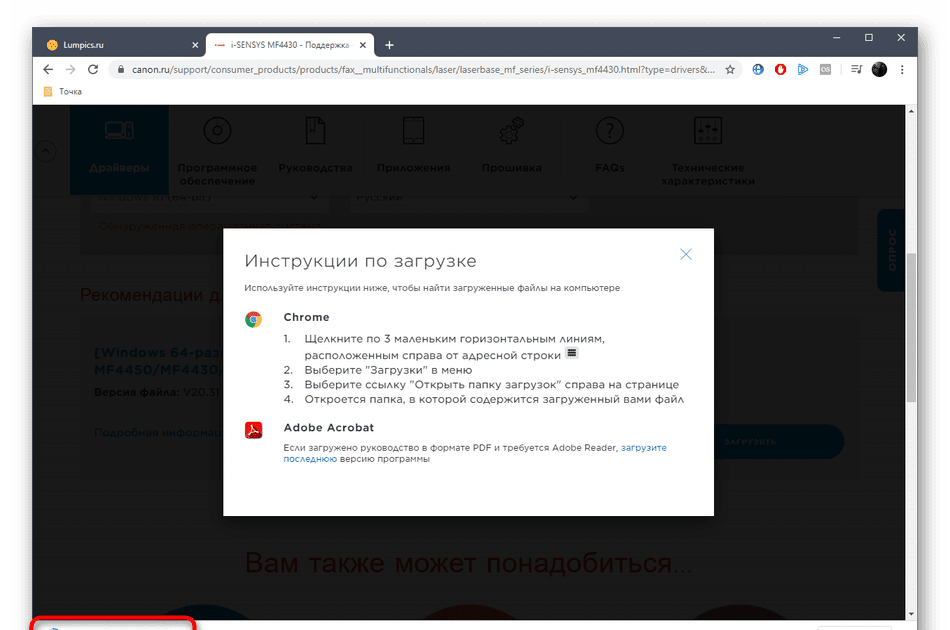Open the globe extension icon

point(758,70)
